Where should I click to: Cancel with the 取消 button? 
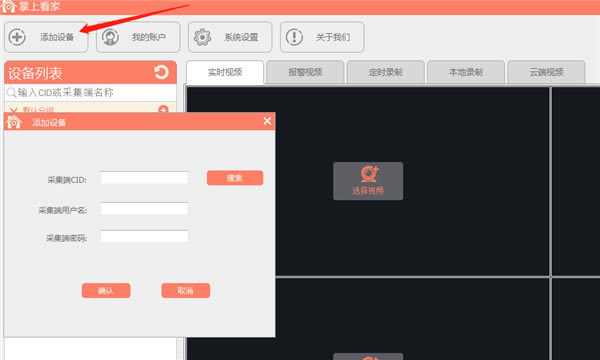click(x=186, y=291)
